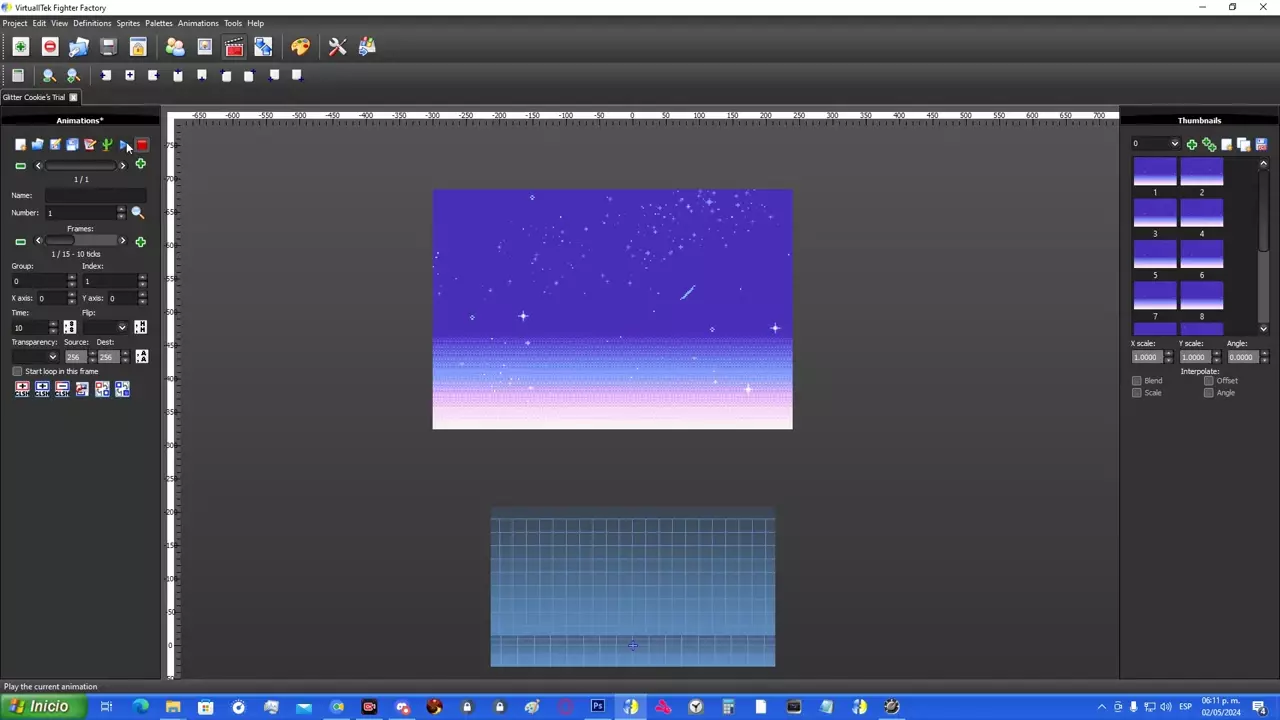Click the wrench and screwdriver tools icon

click(x=337, y=47)
